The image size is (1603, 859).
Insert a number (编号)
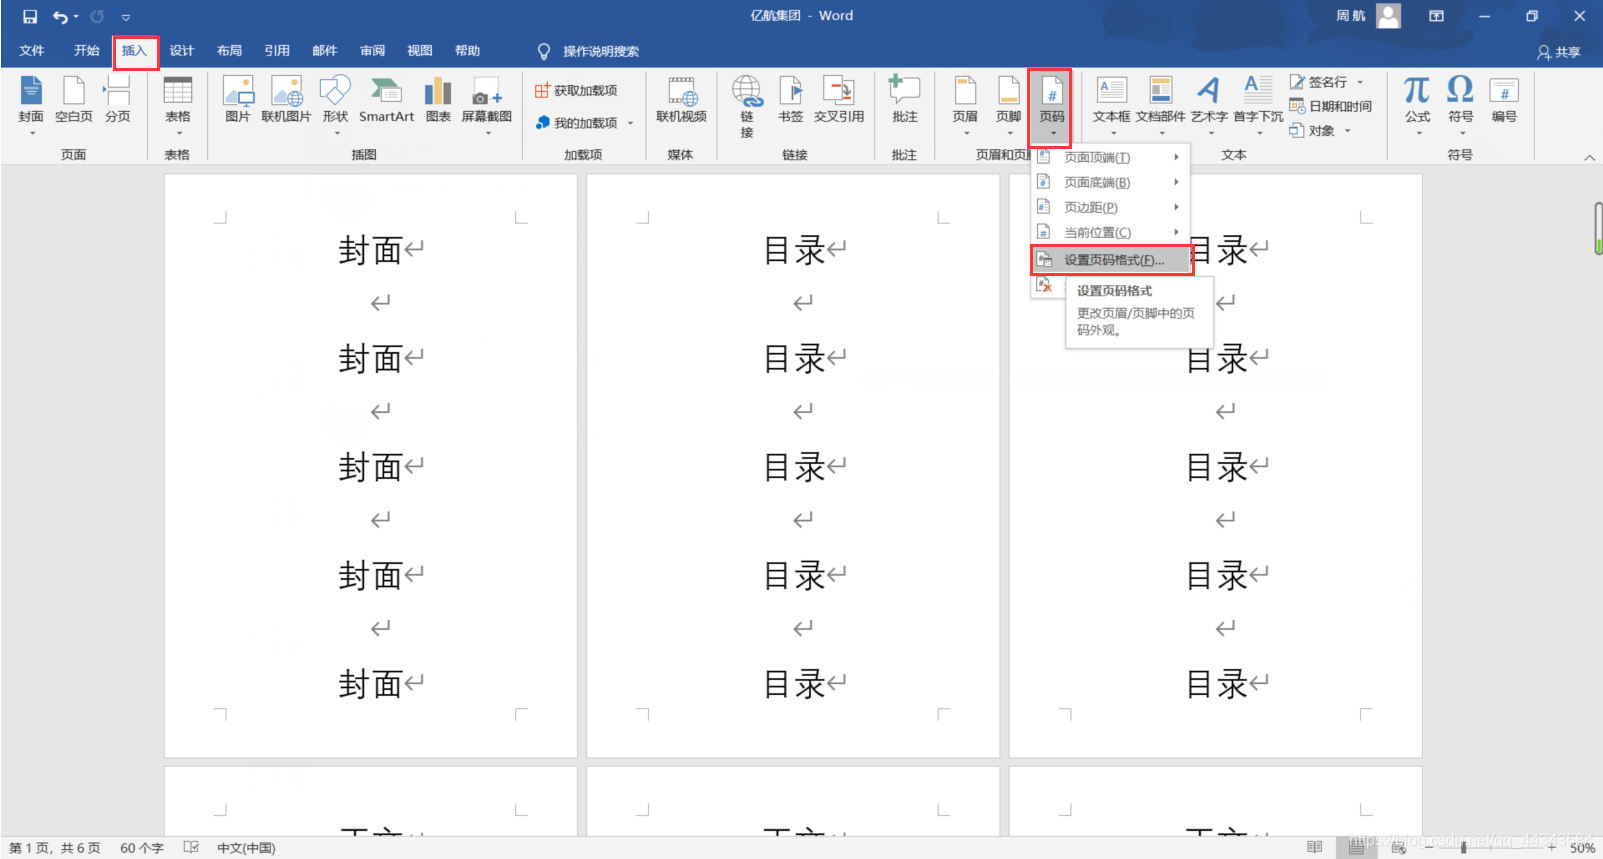pyautogui.click(x=1504, y=100)
